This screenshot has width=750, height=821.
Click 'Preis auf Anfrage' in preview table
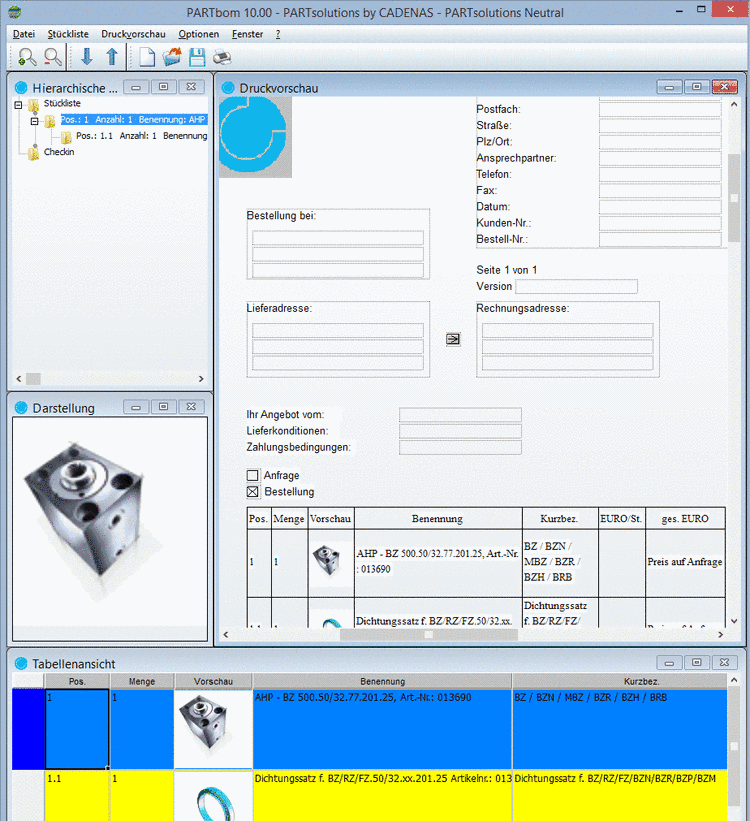(x=685, y=562)
